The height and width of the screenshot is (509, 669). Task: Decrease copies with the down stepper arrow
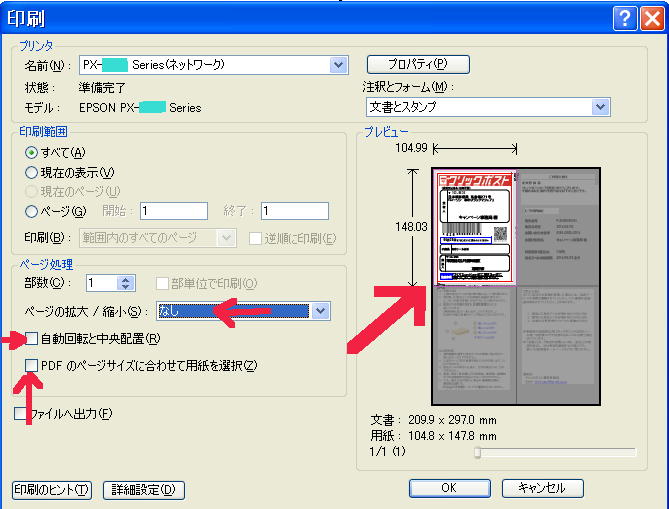click(x=126, y=288)
